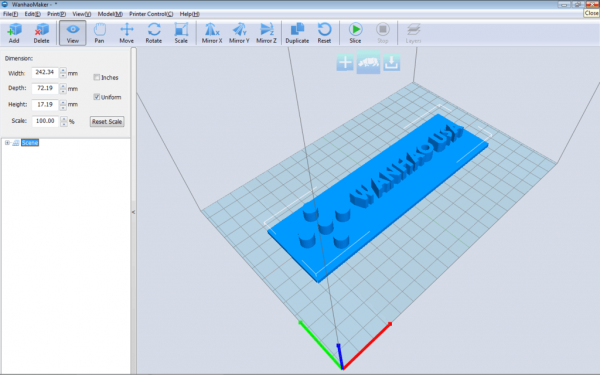Open the Model menu
Viewport: 600px width, 375px height.
pyautogui.click(x=110, y=14)
